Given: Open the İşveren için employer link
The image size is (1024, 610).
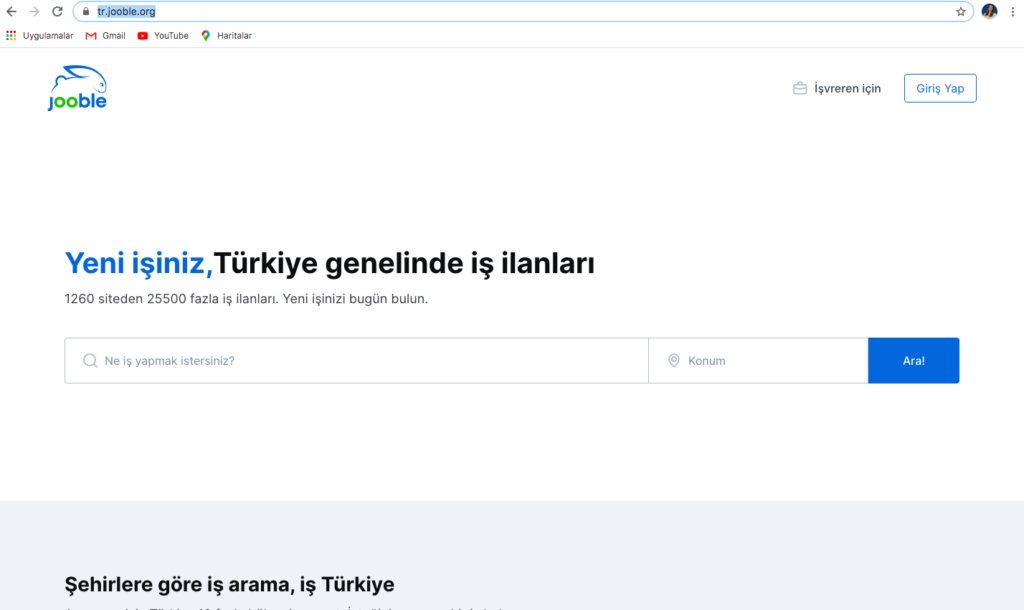Looking at the screenshot, I should [847, 89].
